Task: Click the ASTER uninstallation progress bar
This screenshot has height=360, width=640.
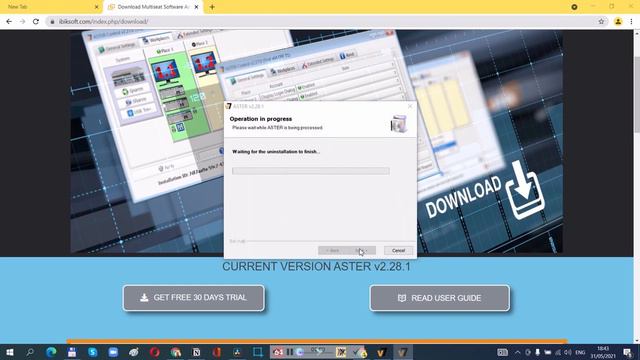Action: pyautogui.click(x=311, y=171)
